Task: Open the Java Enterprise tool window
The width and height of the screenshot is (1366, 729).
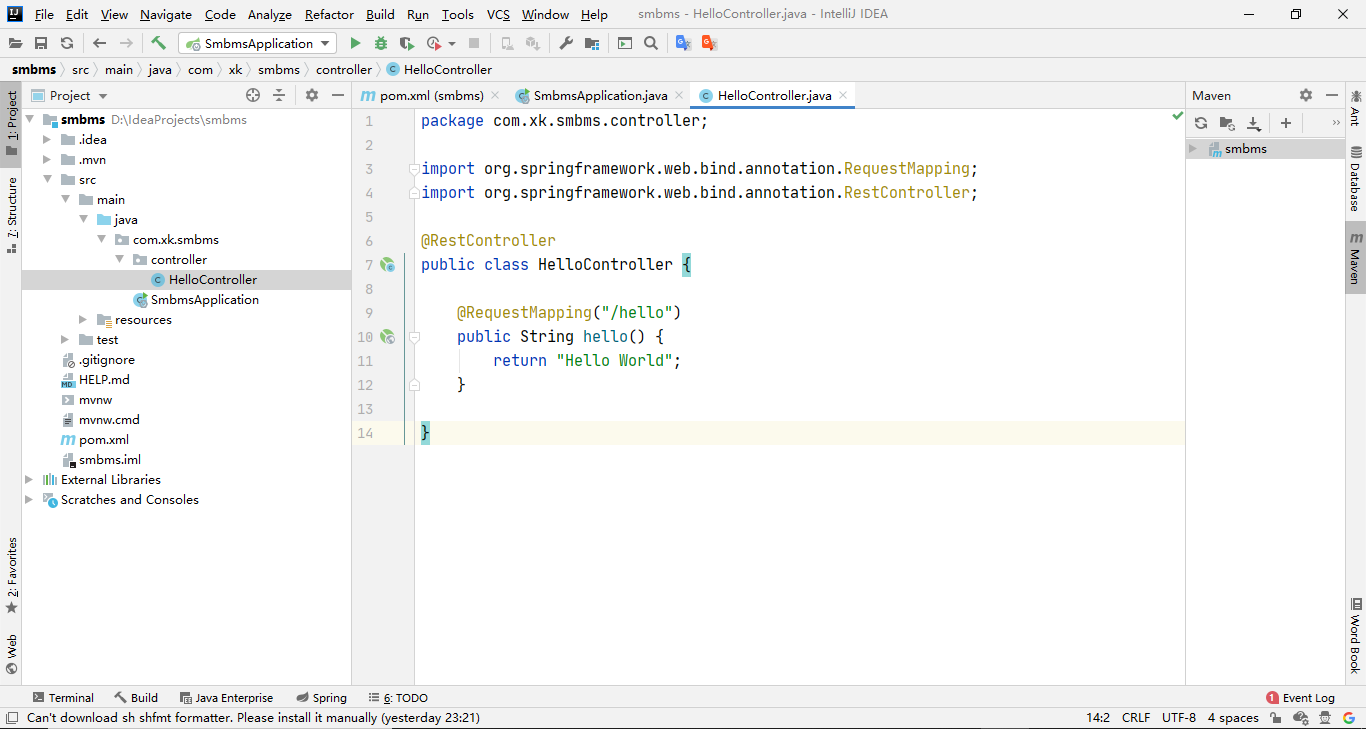Action: pyautogui.click(x=226, y=698)
